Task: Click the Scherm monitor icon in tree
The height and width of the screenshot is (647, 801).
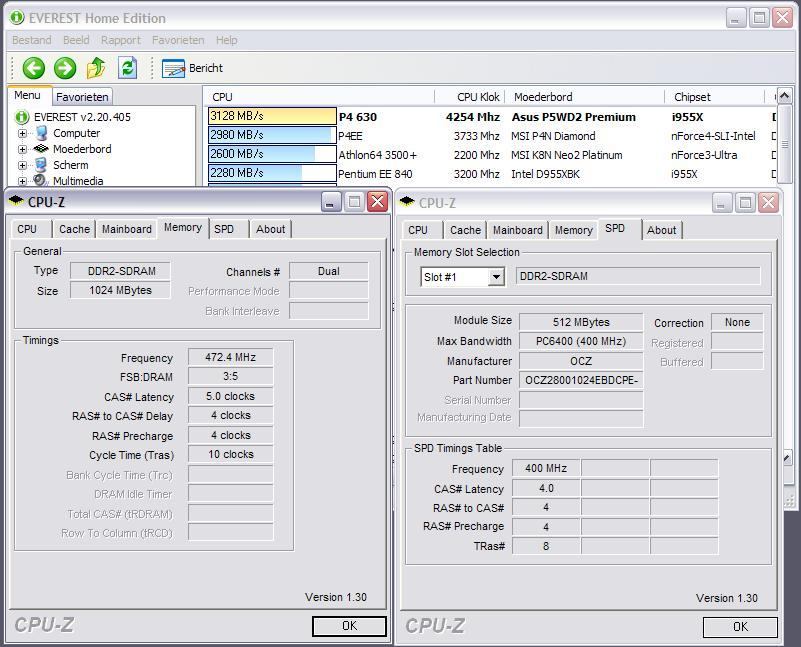Action: pos(41,165)
